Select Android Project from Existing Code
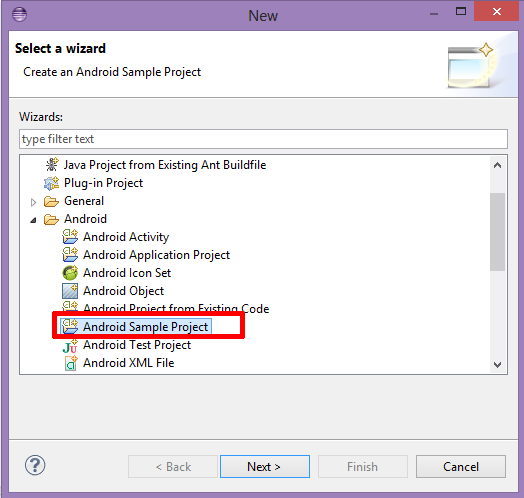The width and height of the screenshot is (524, 498). [x=176, y=308]
